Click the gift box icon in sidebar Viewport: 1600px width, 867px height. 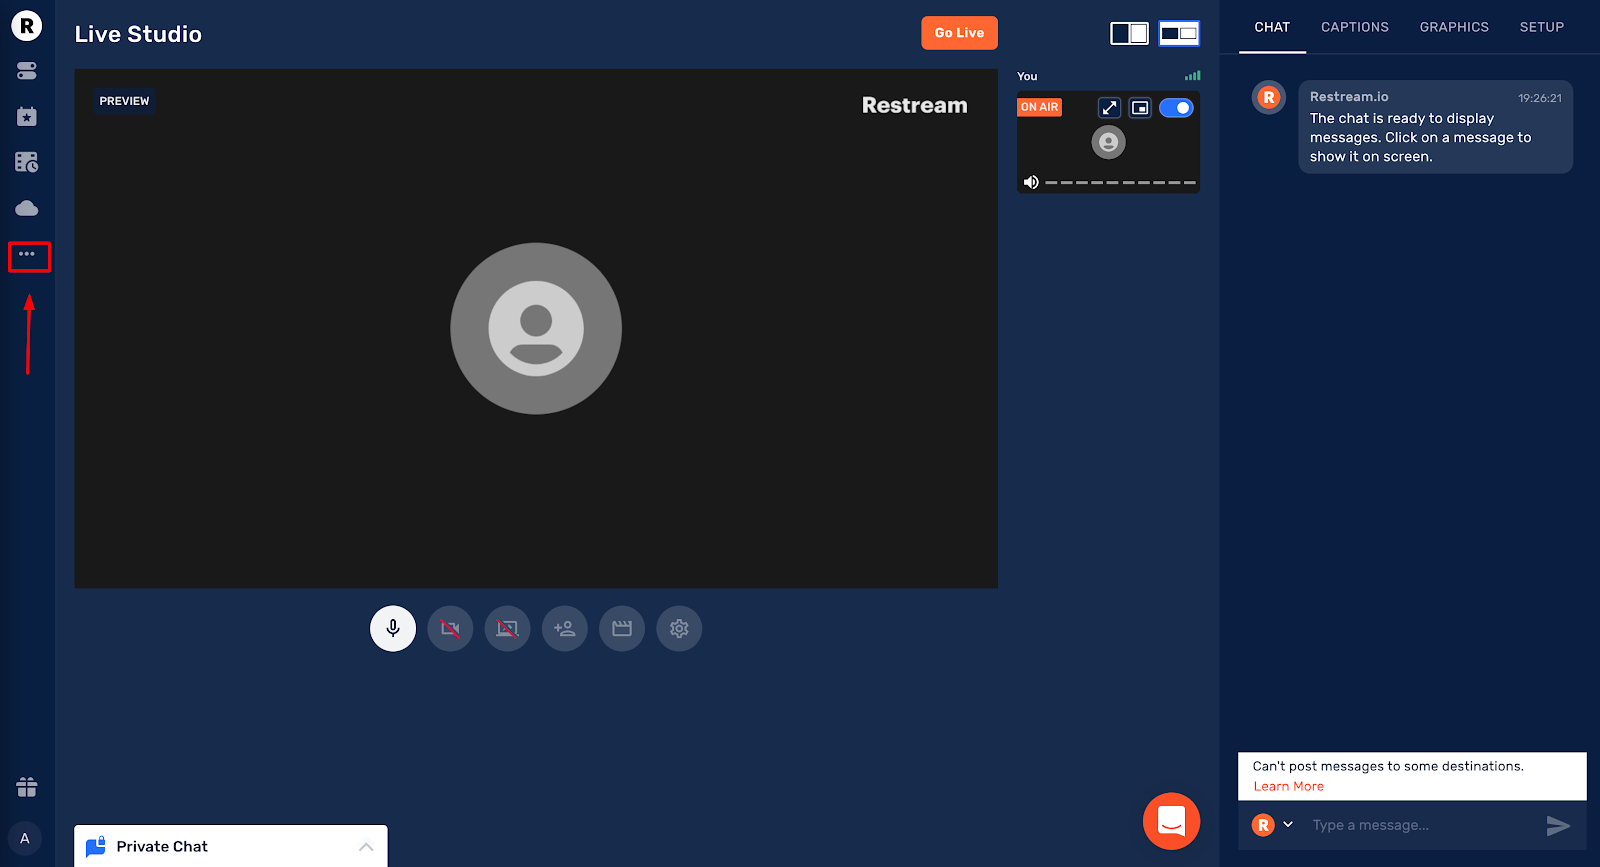(x=27, y=787)
